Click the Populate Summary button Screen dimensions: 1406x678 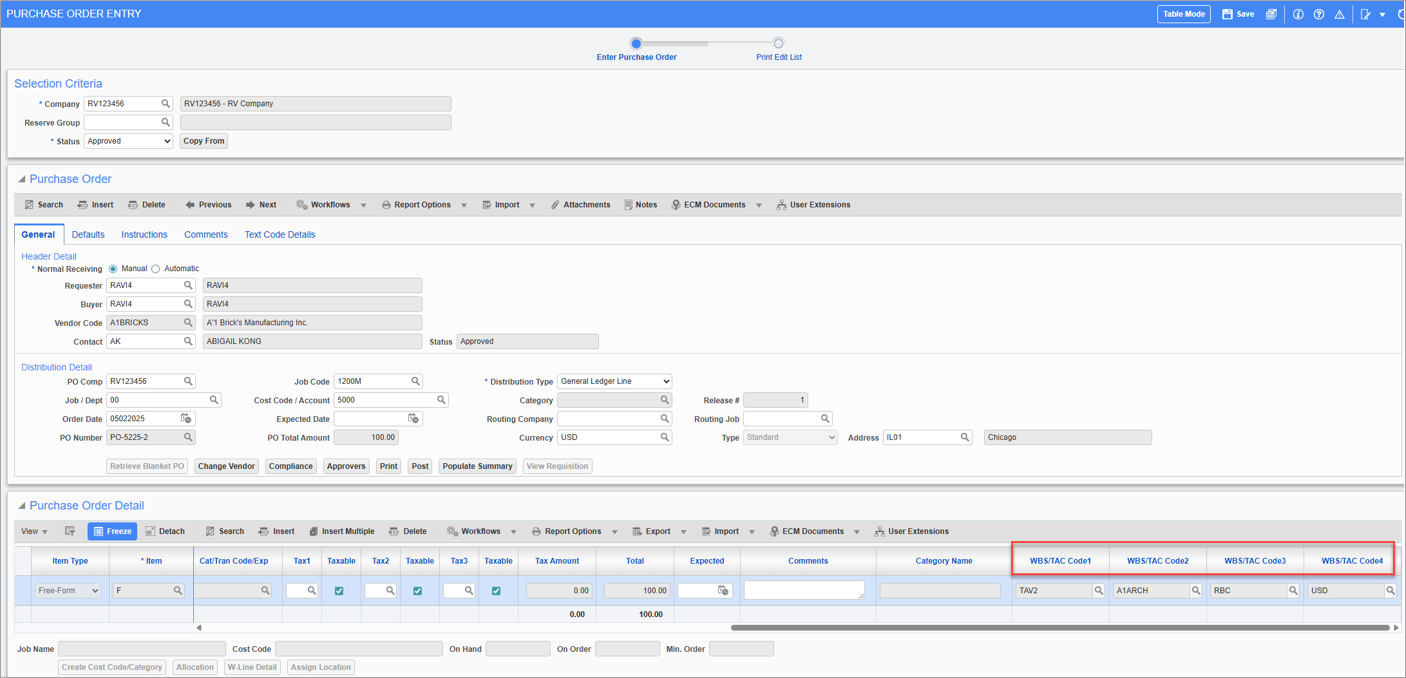pos(477,466)
